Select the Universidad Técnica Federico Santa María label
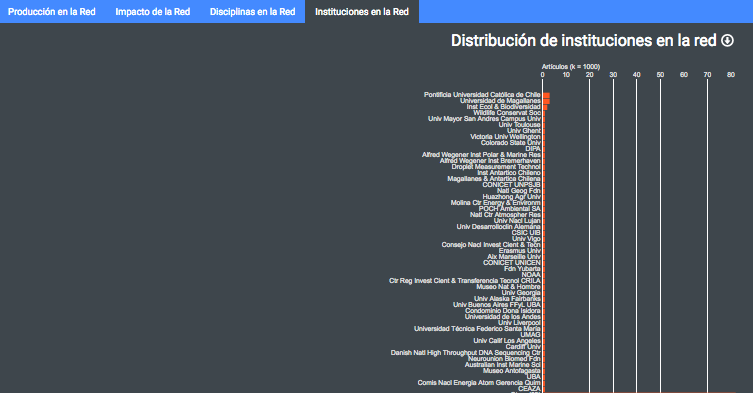This screenshot has height=393, width=753. [477, 329]
